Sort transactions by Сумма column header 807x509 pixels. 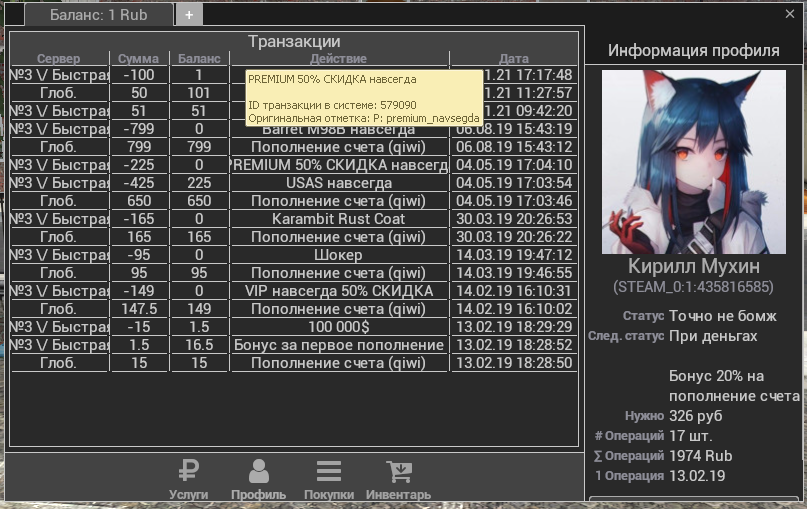coord(138,59)
